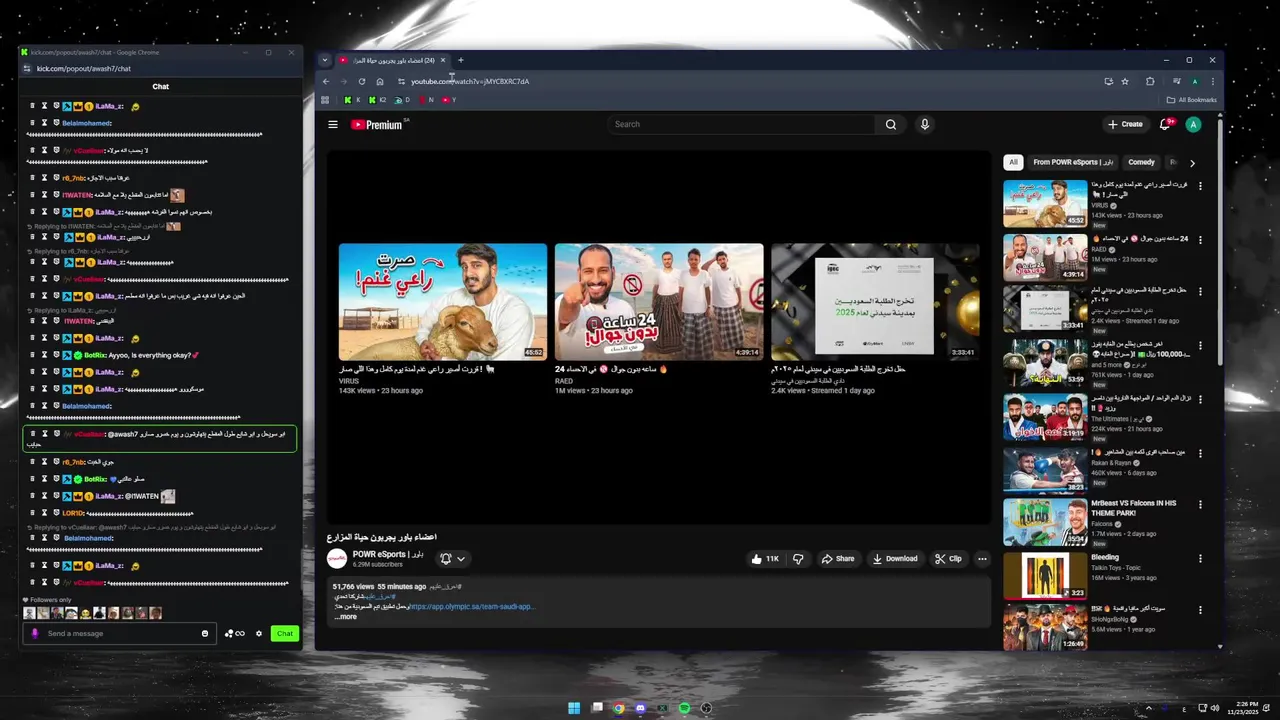Viewport: 1280px width, 720px height.
Task: Open Chrome three-dot menu
Action: pos(1213,81)
